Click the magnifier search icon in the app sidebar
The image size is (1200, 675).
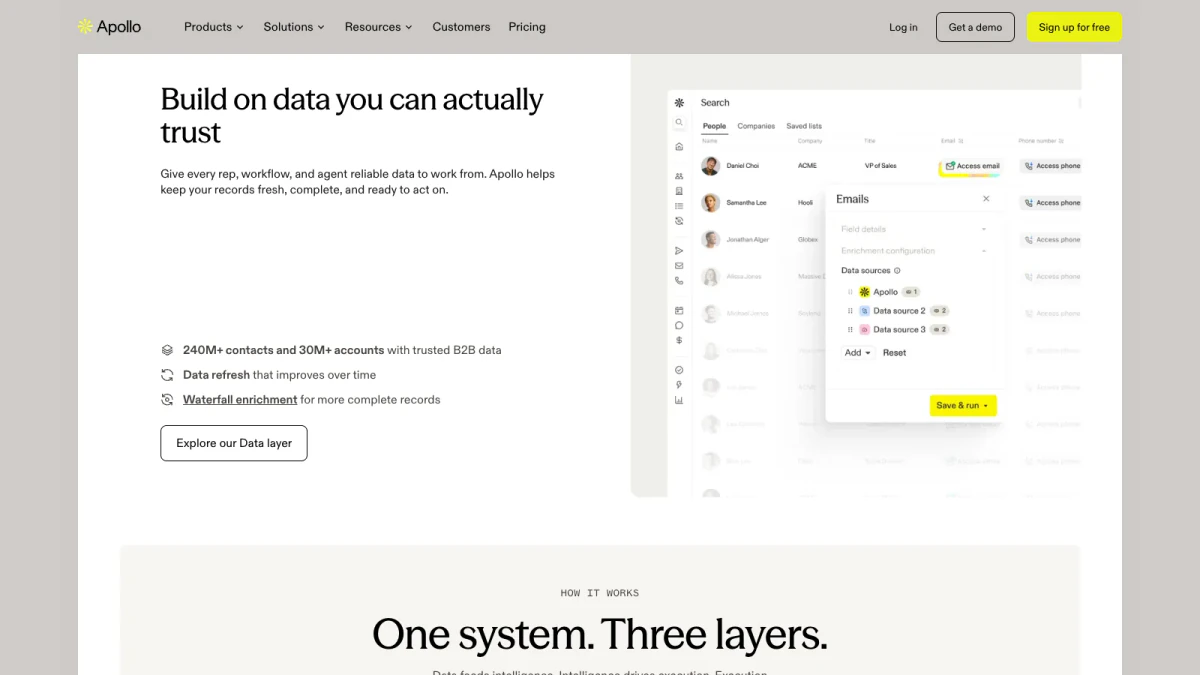[x=679, y=122]
